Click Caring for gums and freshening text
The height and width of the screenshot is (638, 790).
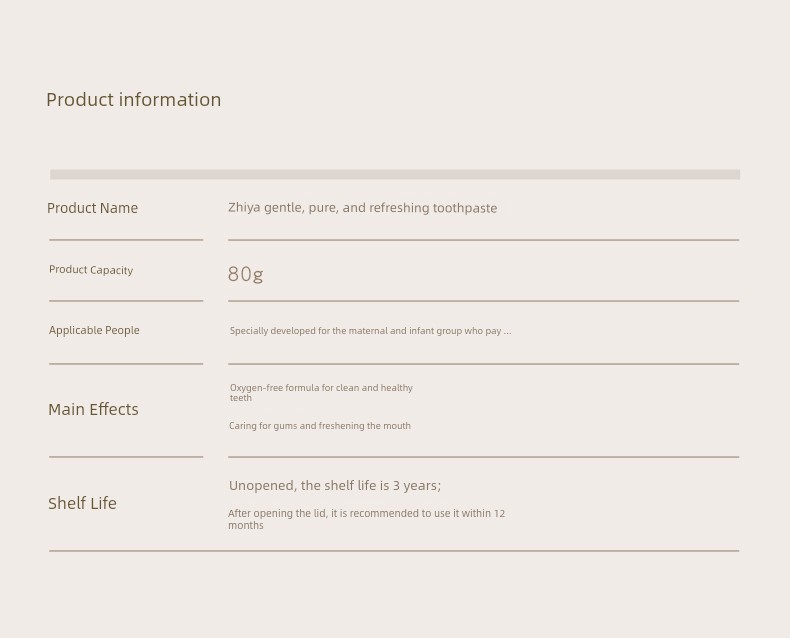point(319,426)
